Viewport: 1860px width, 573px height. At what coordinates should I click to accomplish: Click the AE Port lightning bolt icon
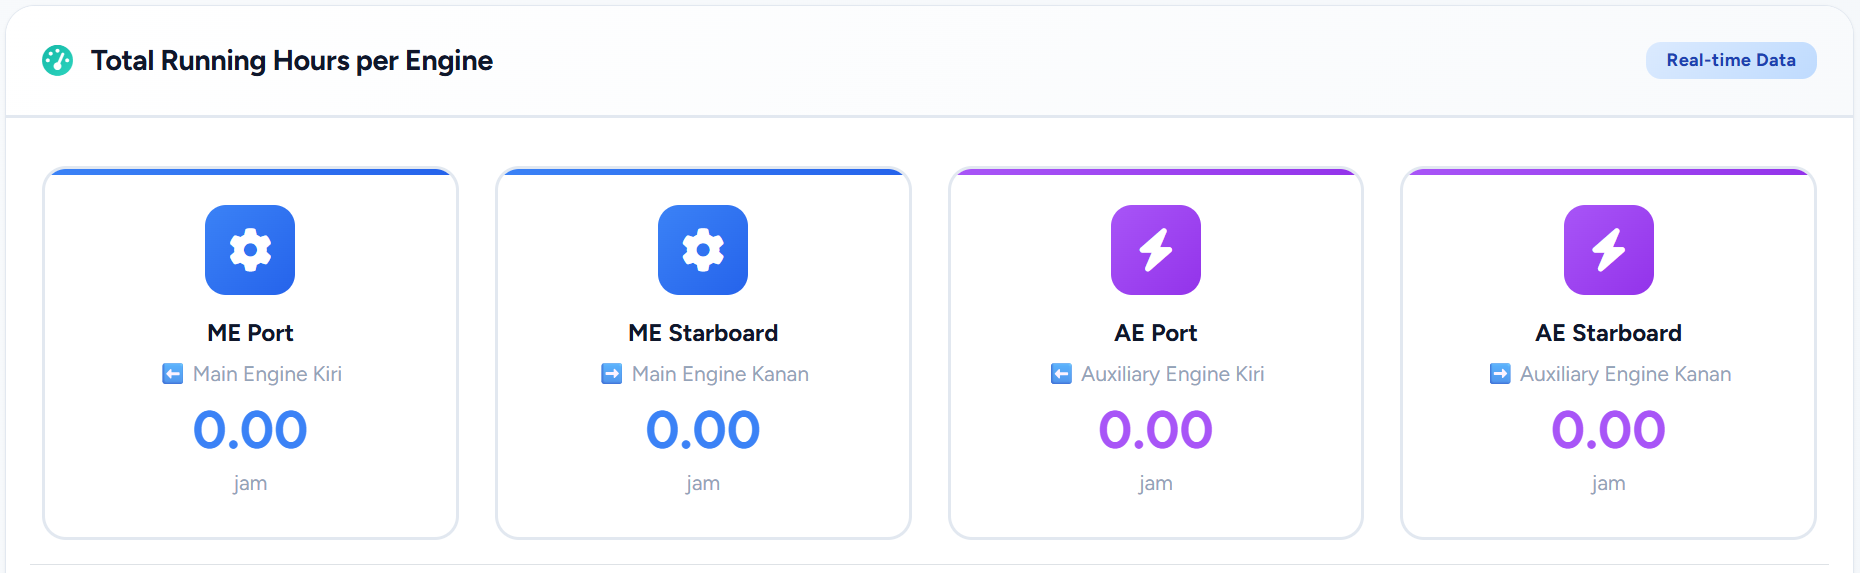click(x=1156, y=250)
